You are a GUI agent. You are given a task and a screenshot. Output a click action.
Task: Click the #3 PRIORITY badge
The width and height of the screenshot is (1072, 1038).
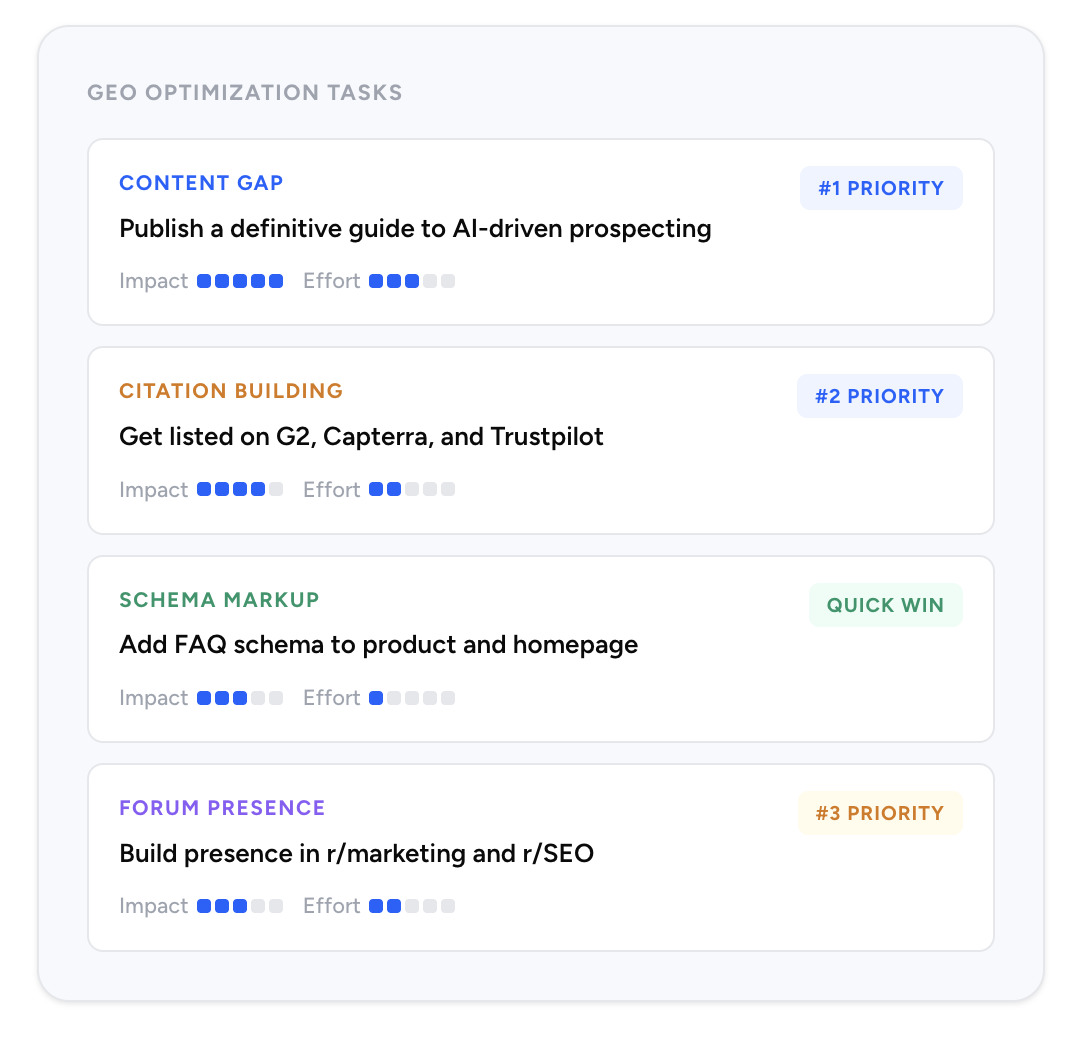click(x=879, y=813)
